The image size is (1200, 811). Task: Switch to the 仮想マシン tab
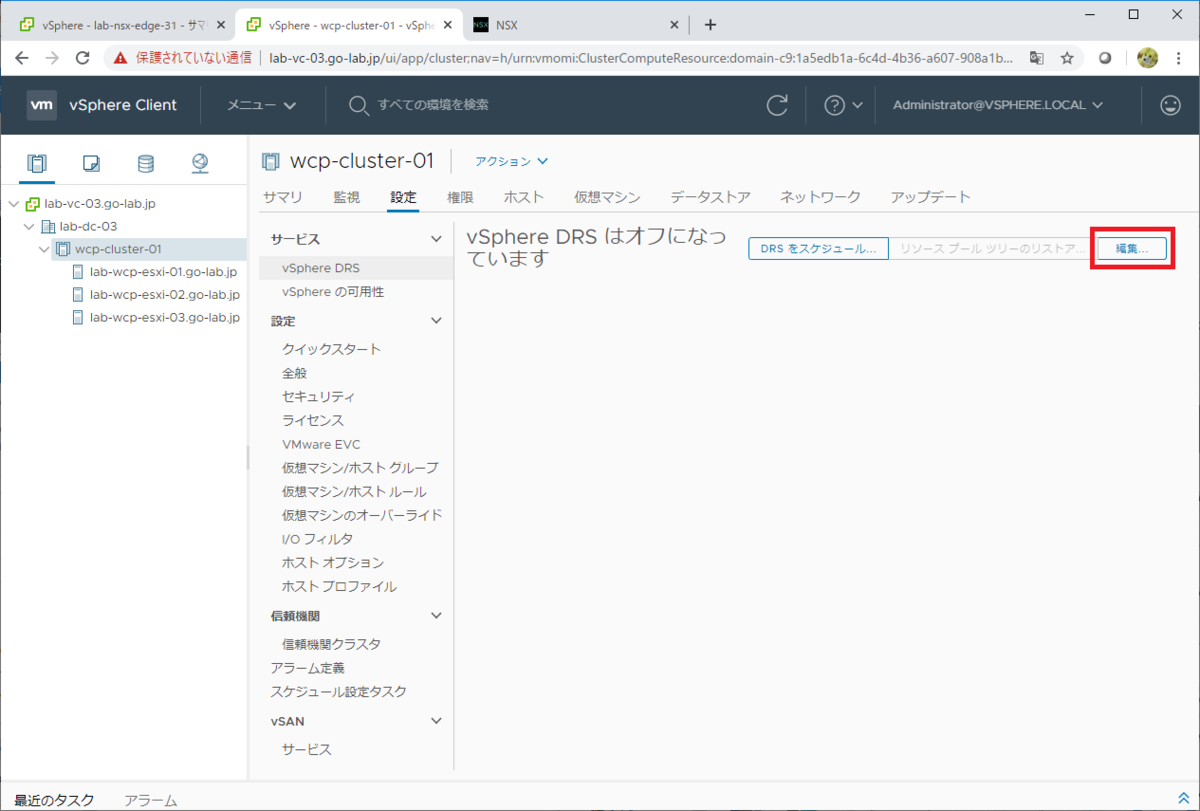coord(607,197)
